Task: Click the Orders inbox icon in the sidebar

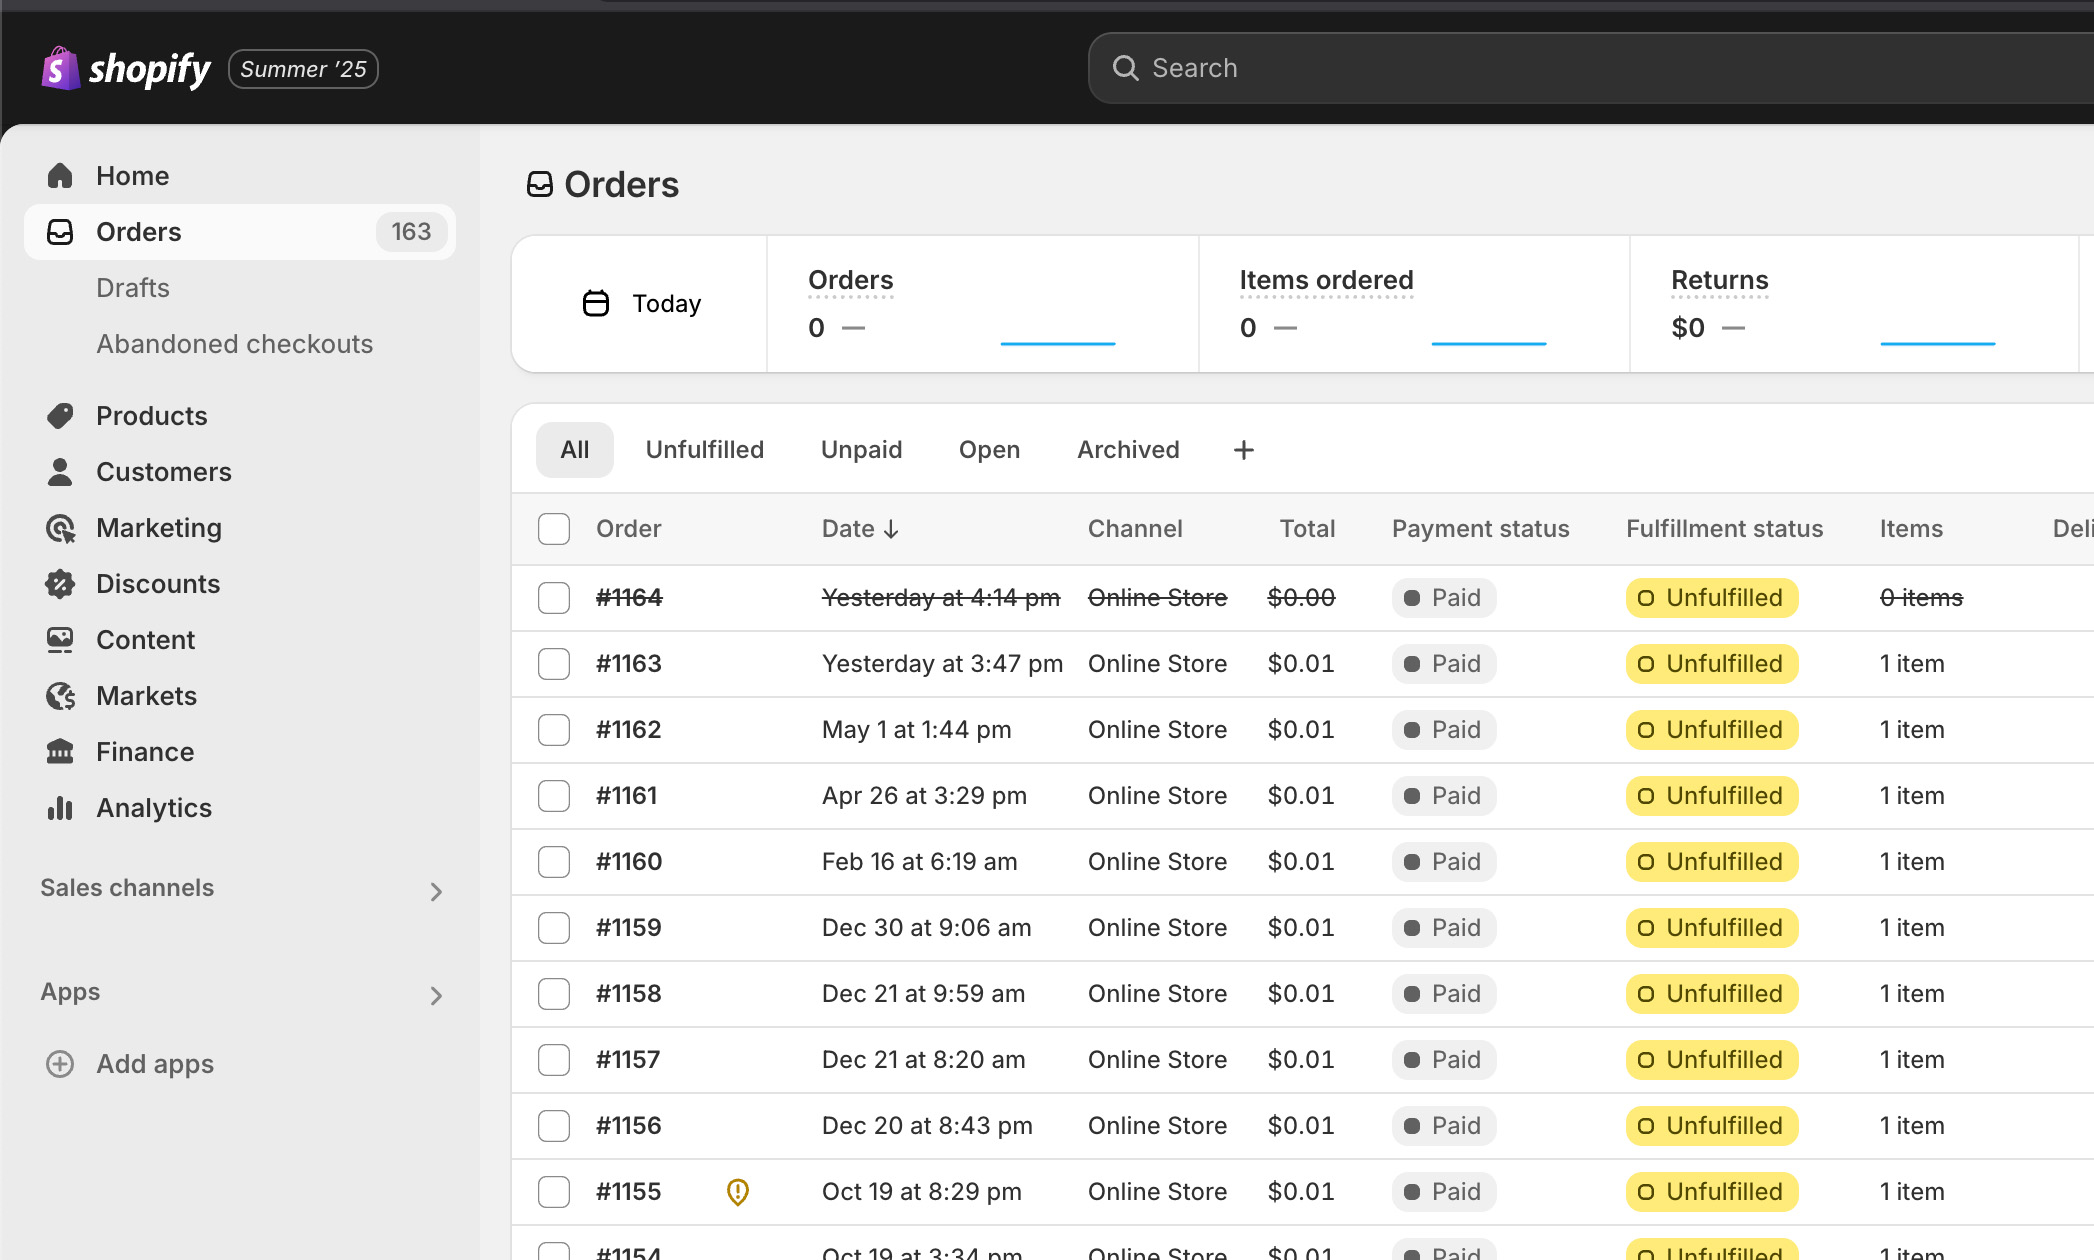Action: 60,232
